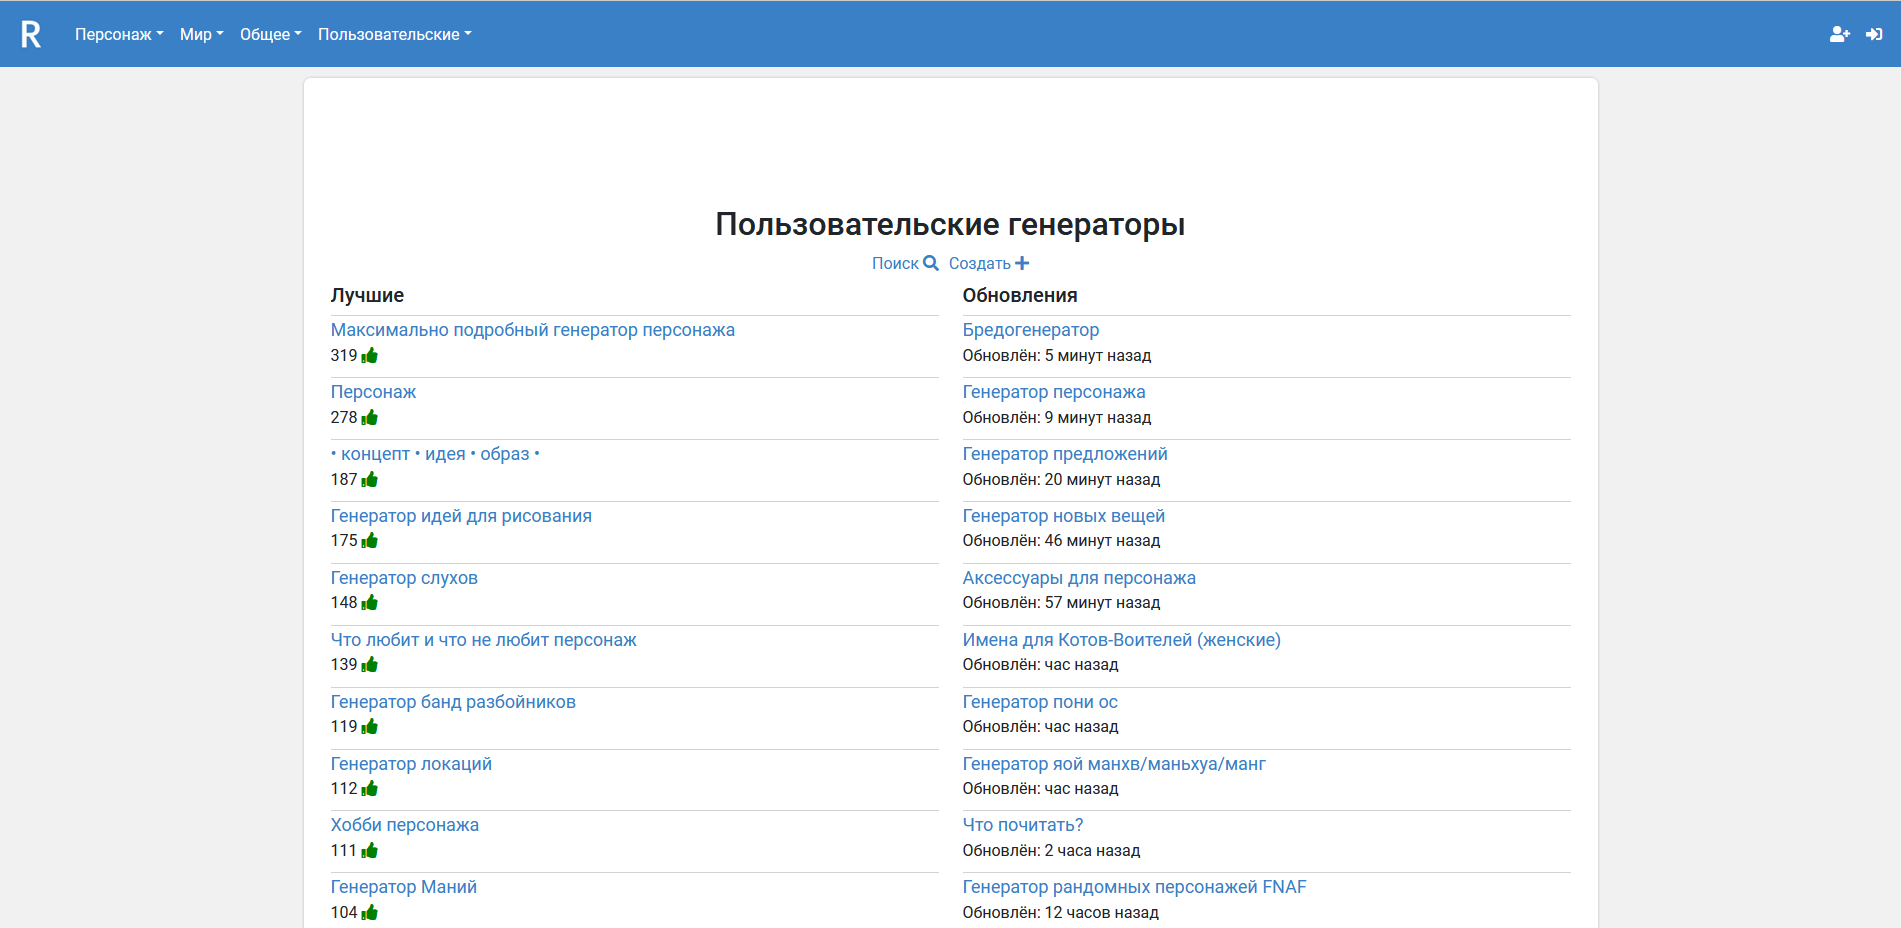
Task: Open Генератор Маний link
Action: [x=404, y=887]
